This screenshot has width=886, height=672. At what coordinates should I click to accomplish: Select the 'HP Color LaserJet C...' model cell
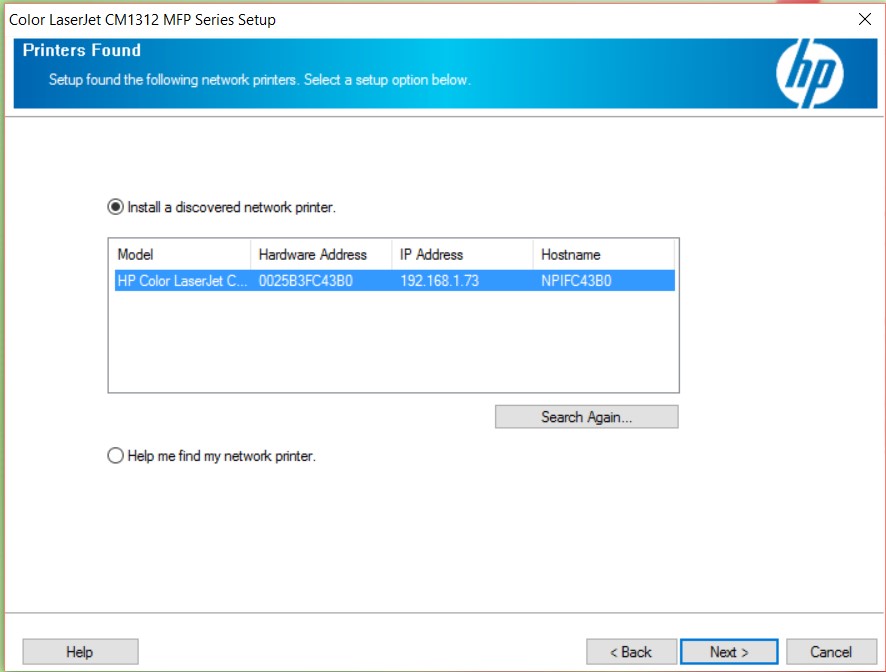pyautogui.click(x=182, y=281)
